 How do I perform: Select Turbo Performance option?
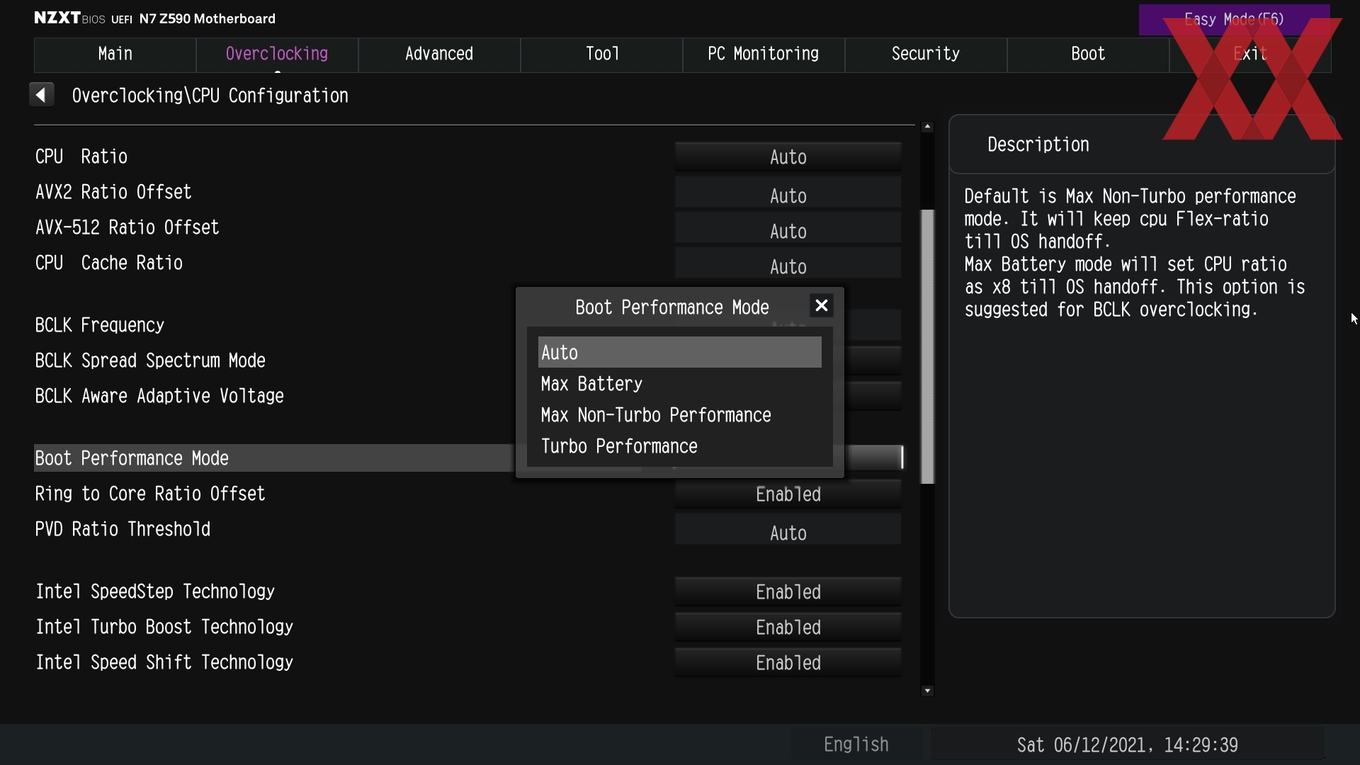(680, 446)
